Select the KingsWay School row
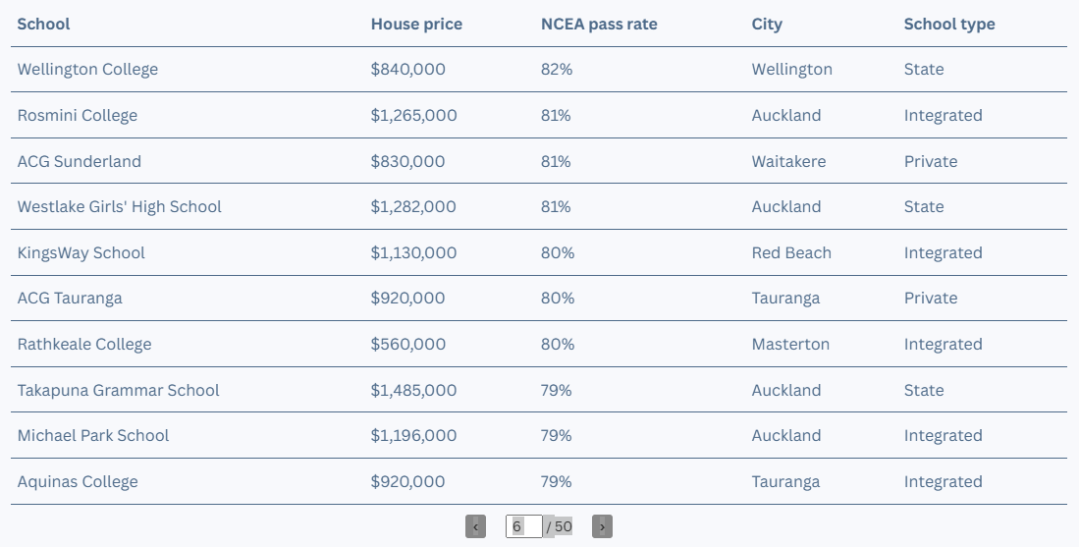1080x547 pixels. click(539, 253)
